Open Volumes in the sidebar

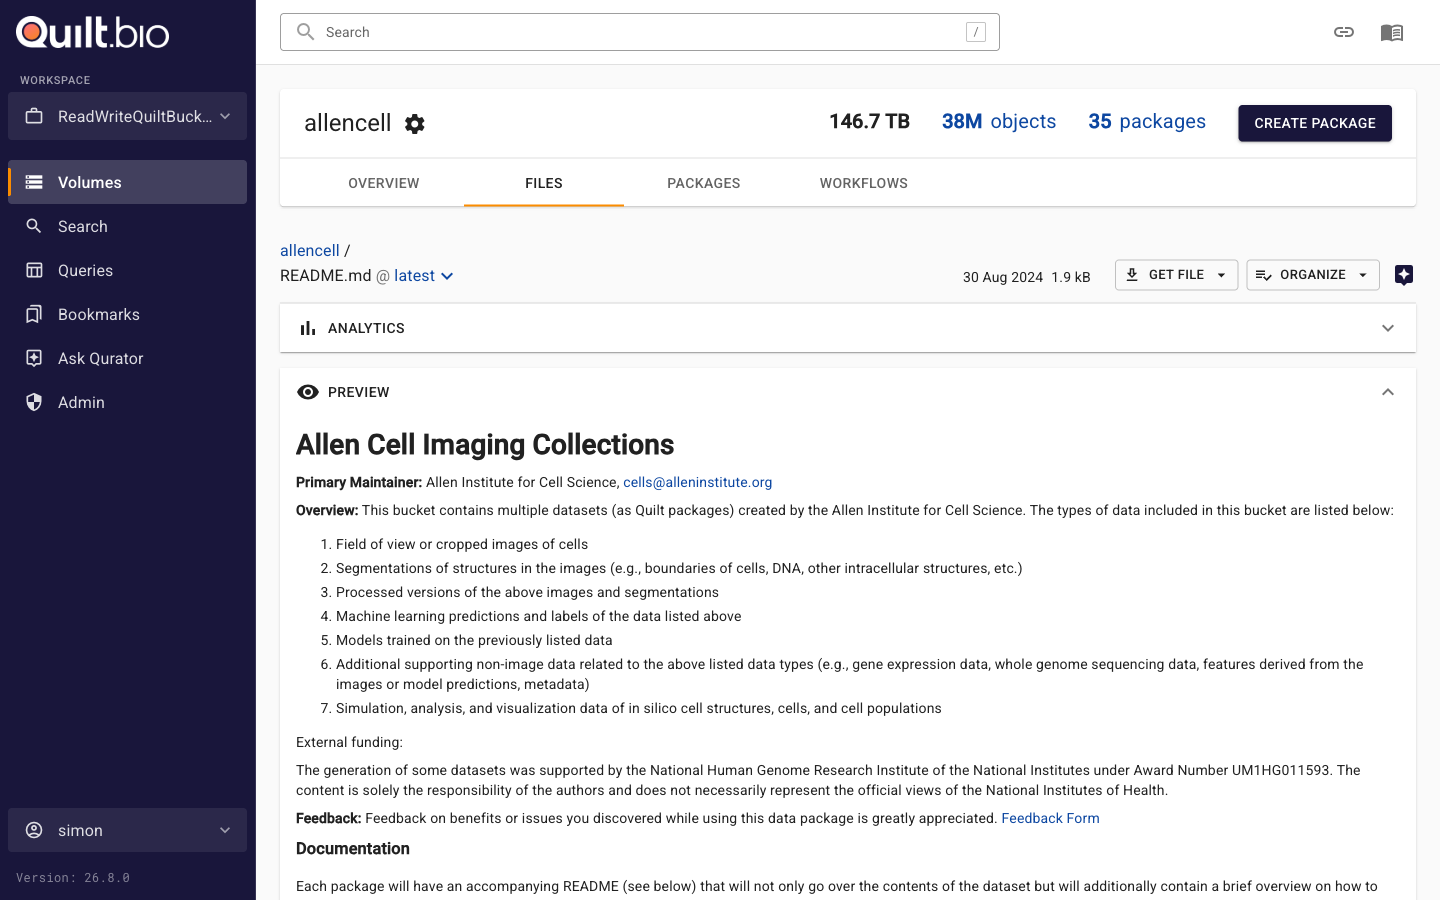[x=127, y=182]
